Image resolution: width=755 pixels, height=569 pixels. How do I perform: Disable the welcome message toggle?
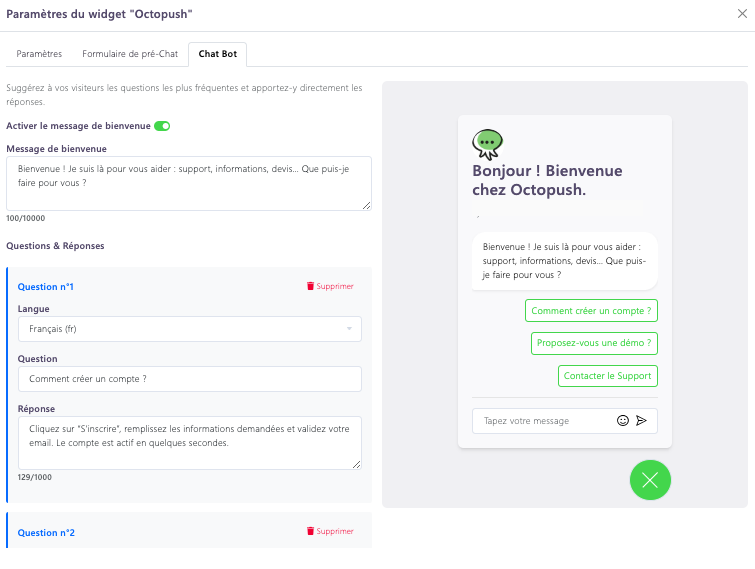(162, 126)
